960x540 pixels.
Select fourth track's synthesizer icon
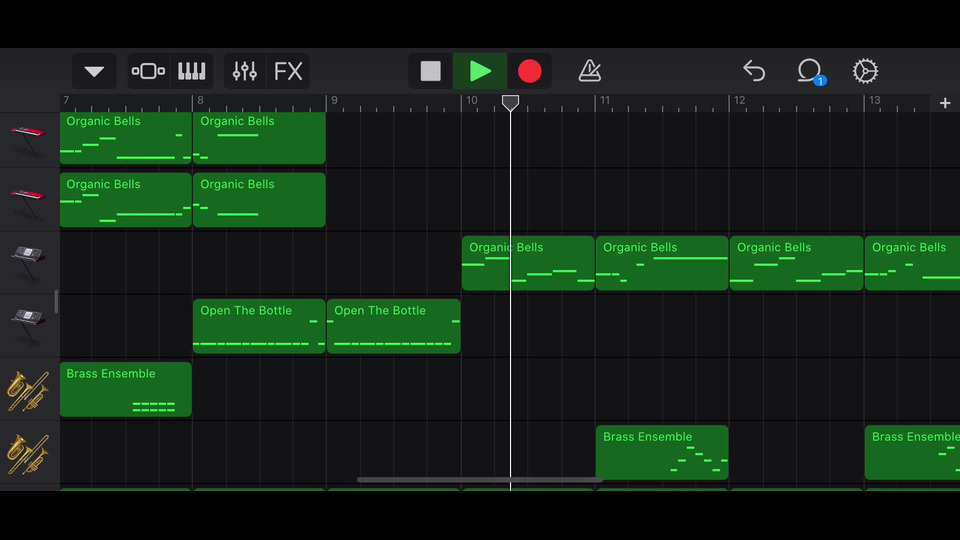tap(28, 326)
